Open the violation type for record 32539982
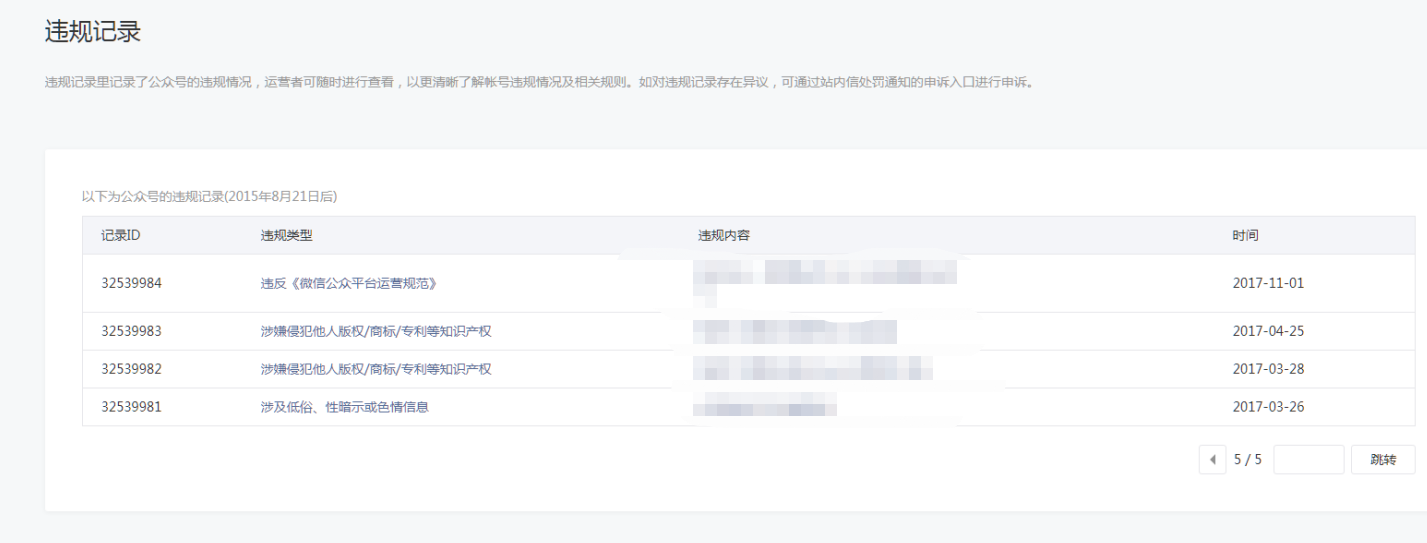 click(376, 369)
